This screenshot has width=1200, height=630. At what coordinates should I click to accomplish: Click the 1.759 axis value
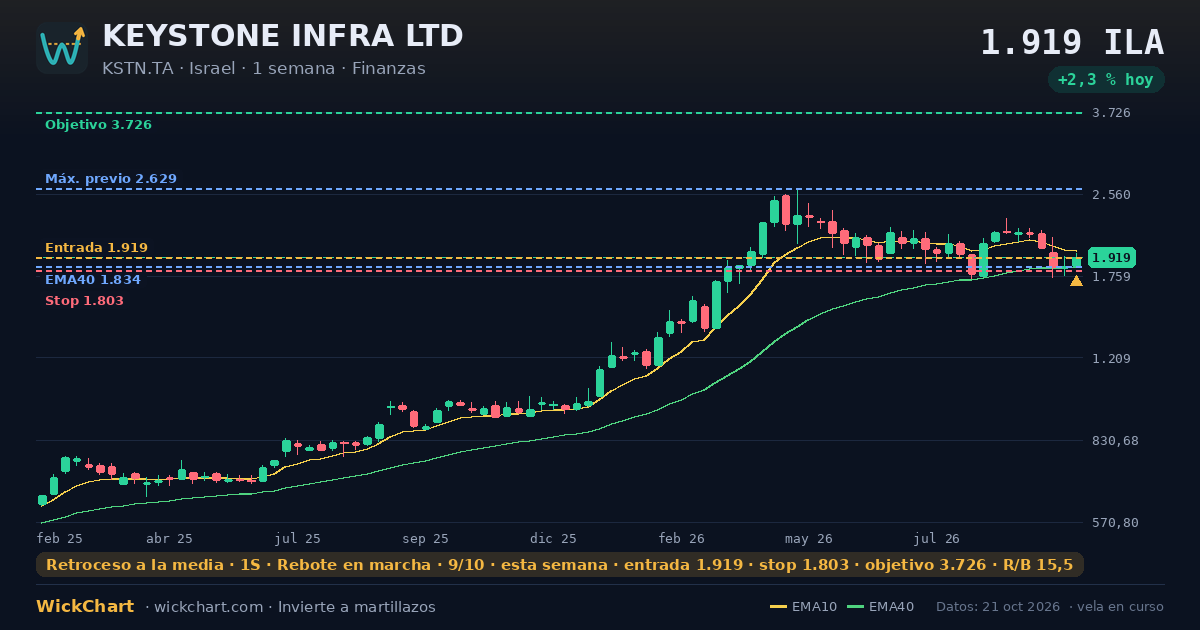(1112, 277)
